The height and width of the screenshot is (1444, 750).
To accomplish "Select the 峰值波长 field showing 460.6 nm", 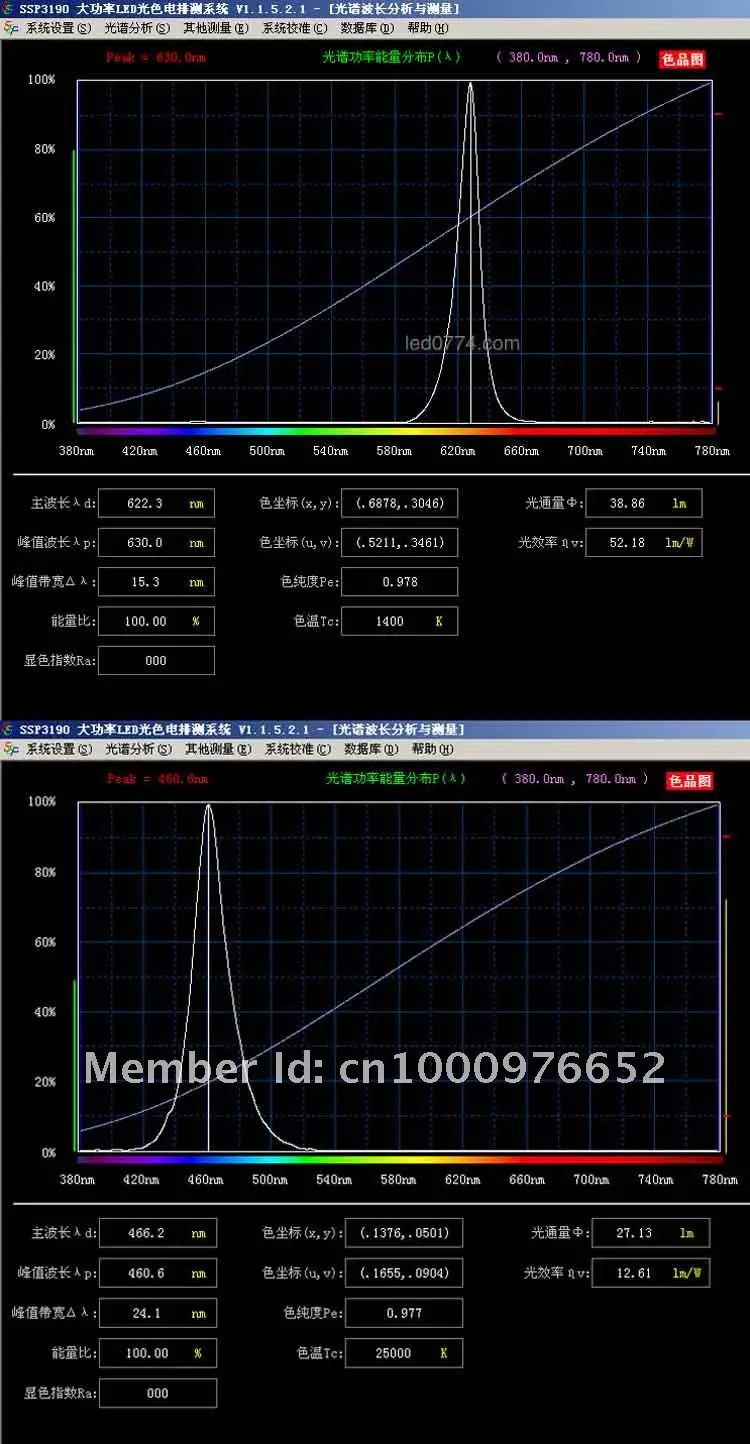I will click(x=158, y=1273).
